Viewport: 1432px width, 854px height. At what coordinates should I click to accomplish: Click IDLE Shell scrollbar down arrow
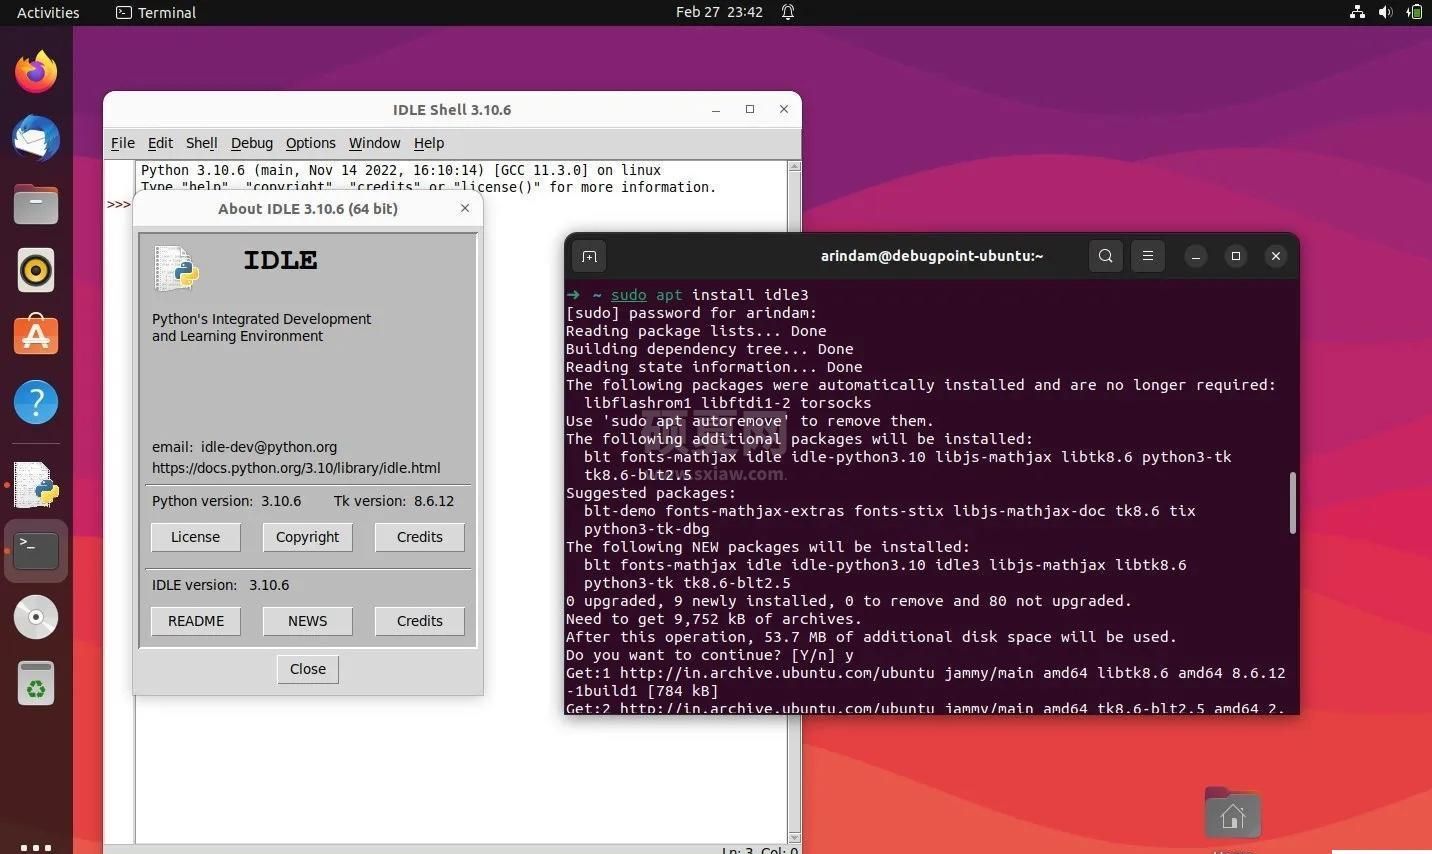point(794,838)
